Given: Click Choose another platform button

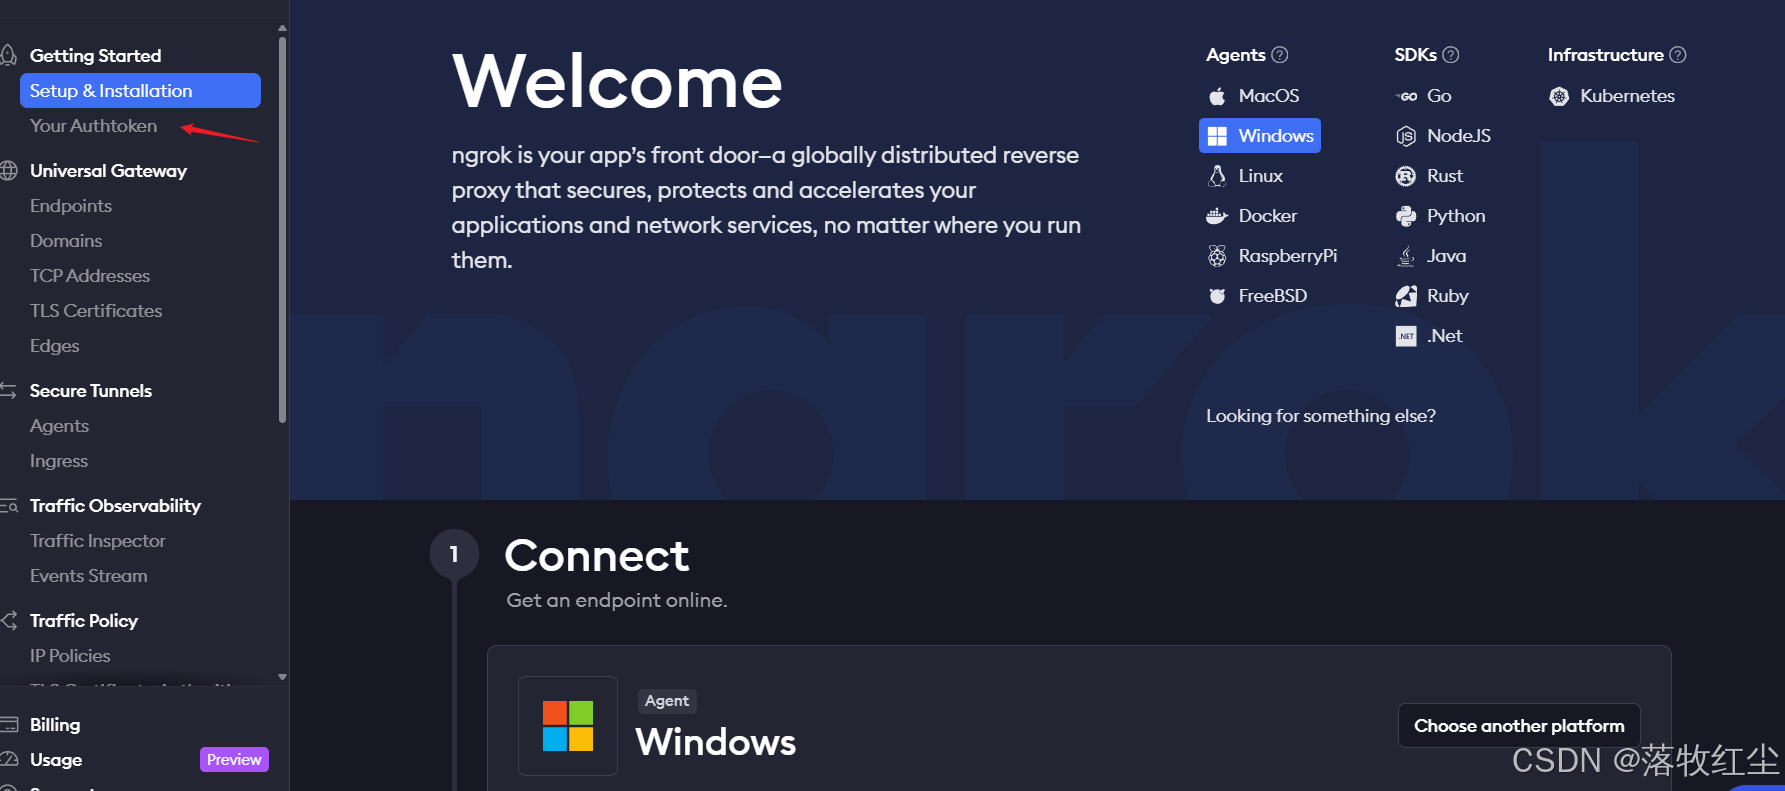Looking at the screenshot, I should 1519,726.
